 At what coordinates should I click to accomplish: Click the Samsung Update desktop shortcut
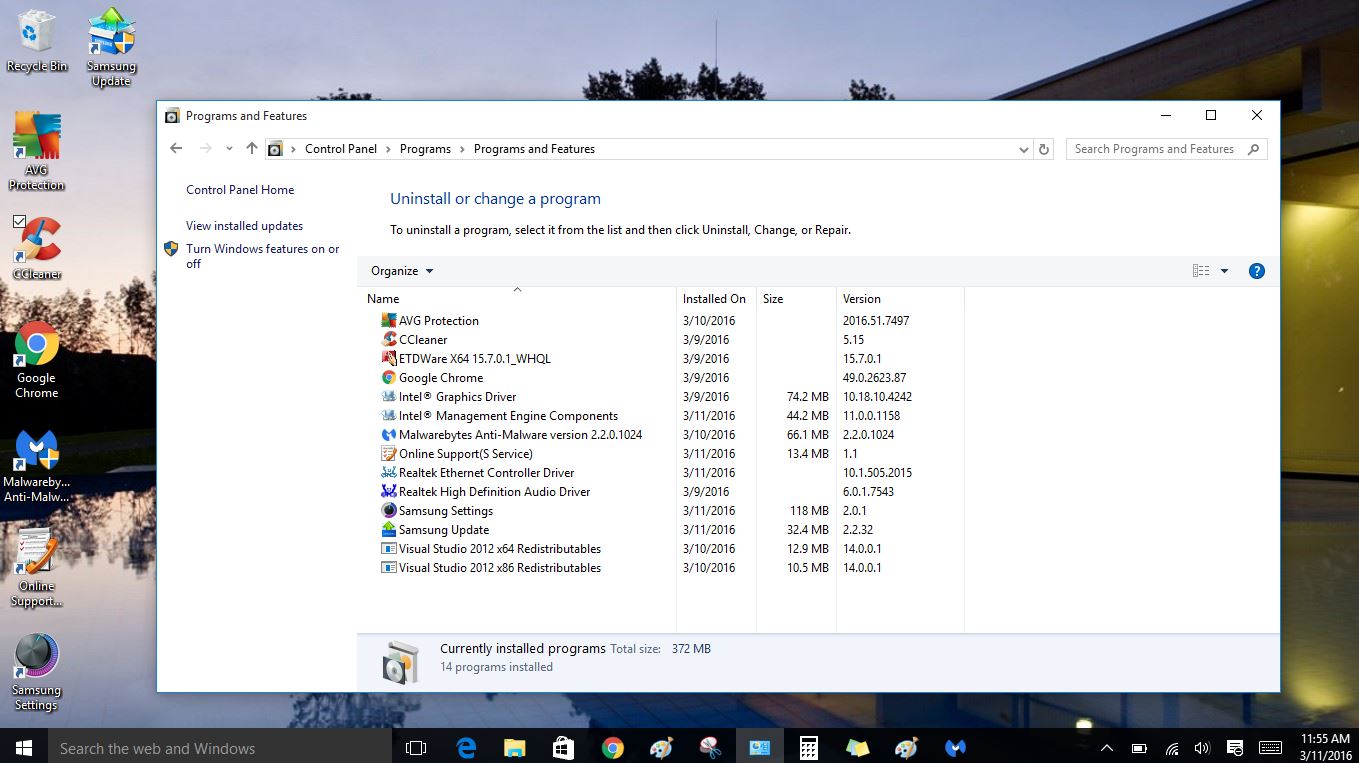[111, 47]
